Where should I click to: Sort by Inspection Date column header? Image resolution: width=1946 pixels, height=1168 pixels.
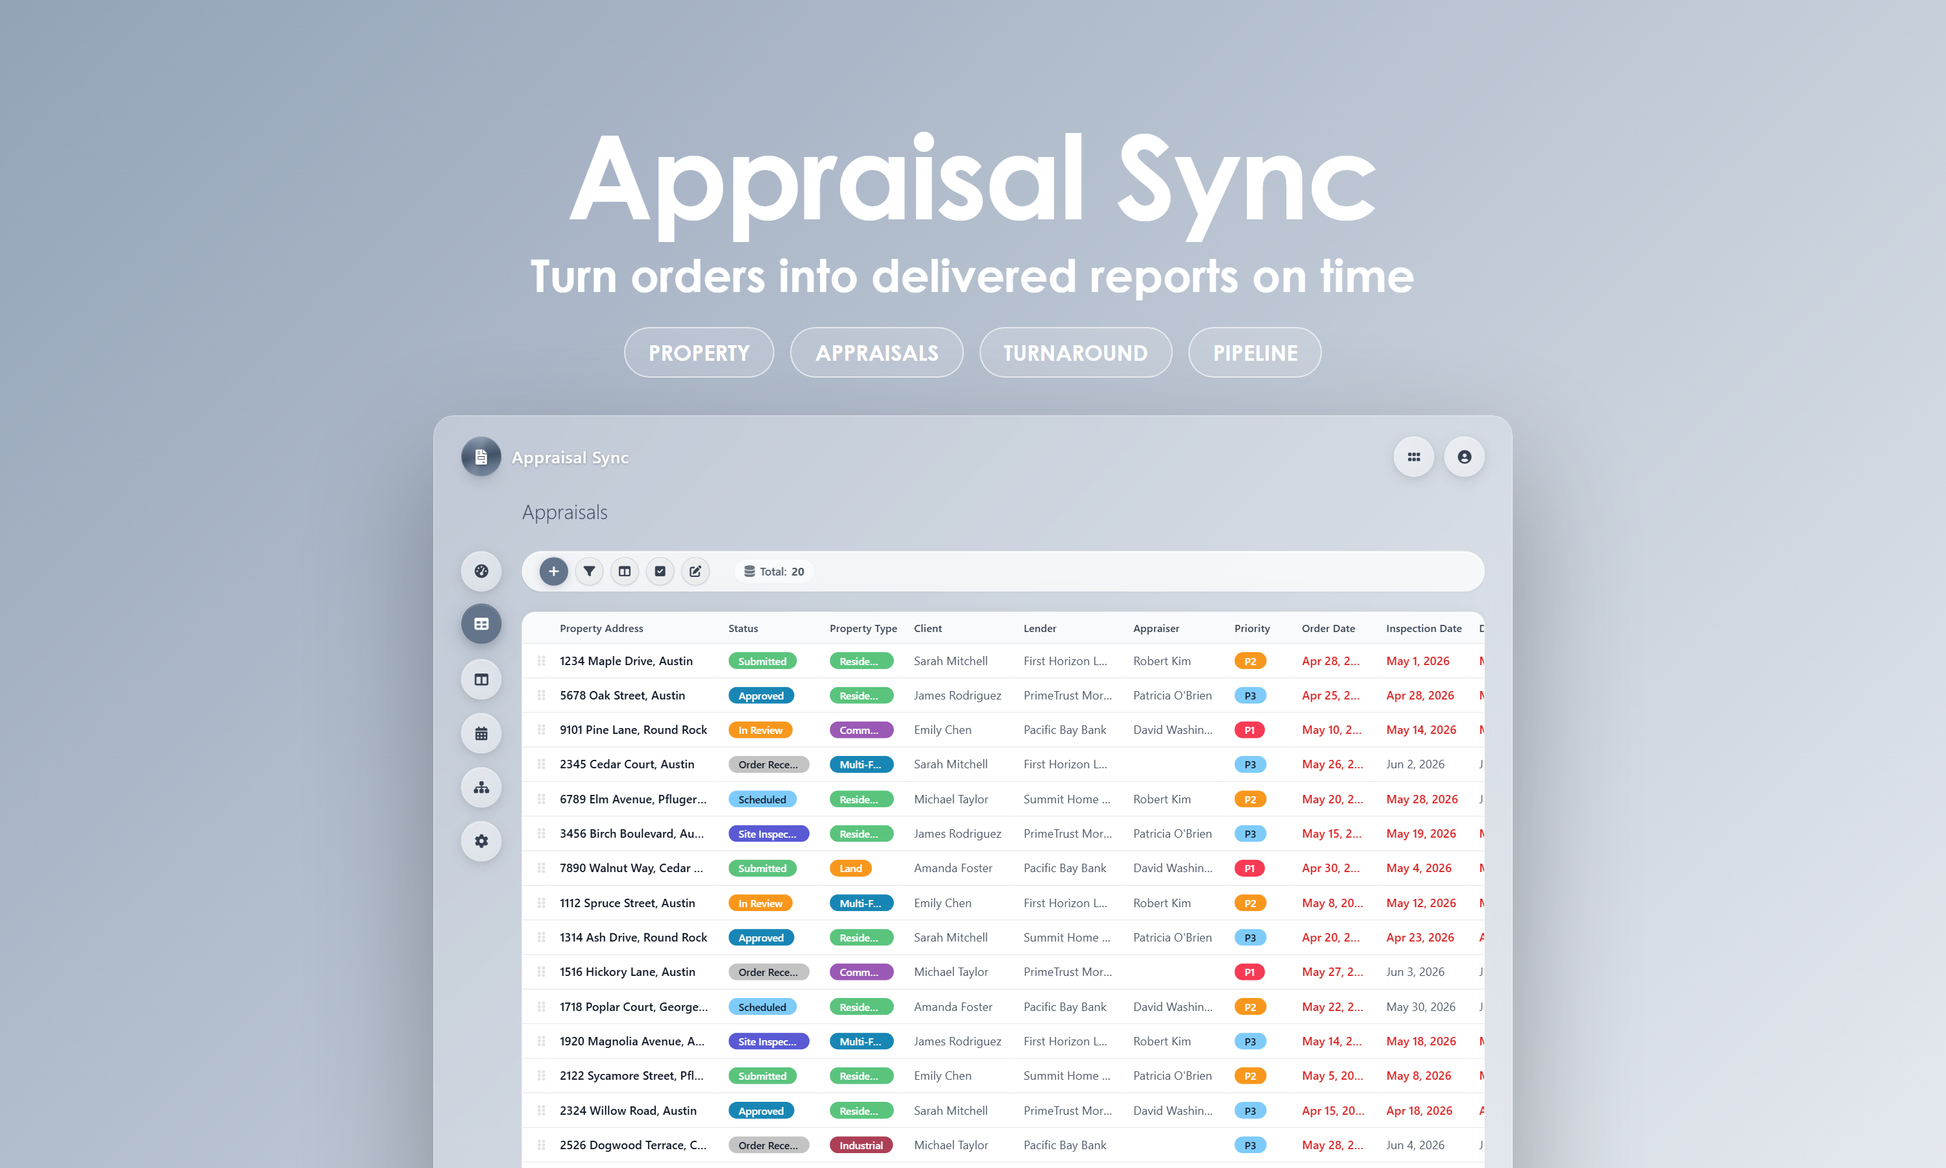coord(1424,628)
